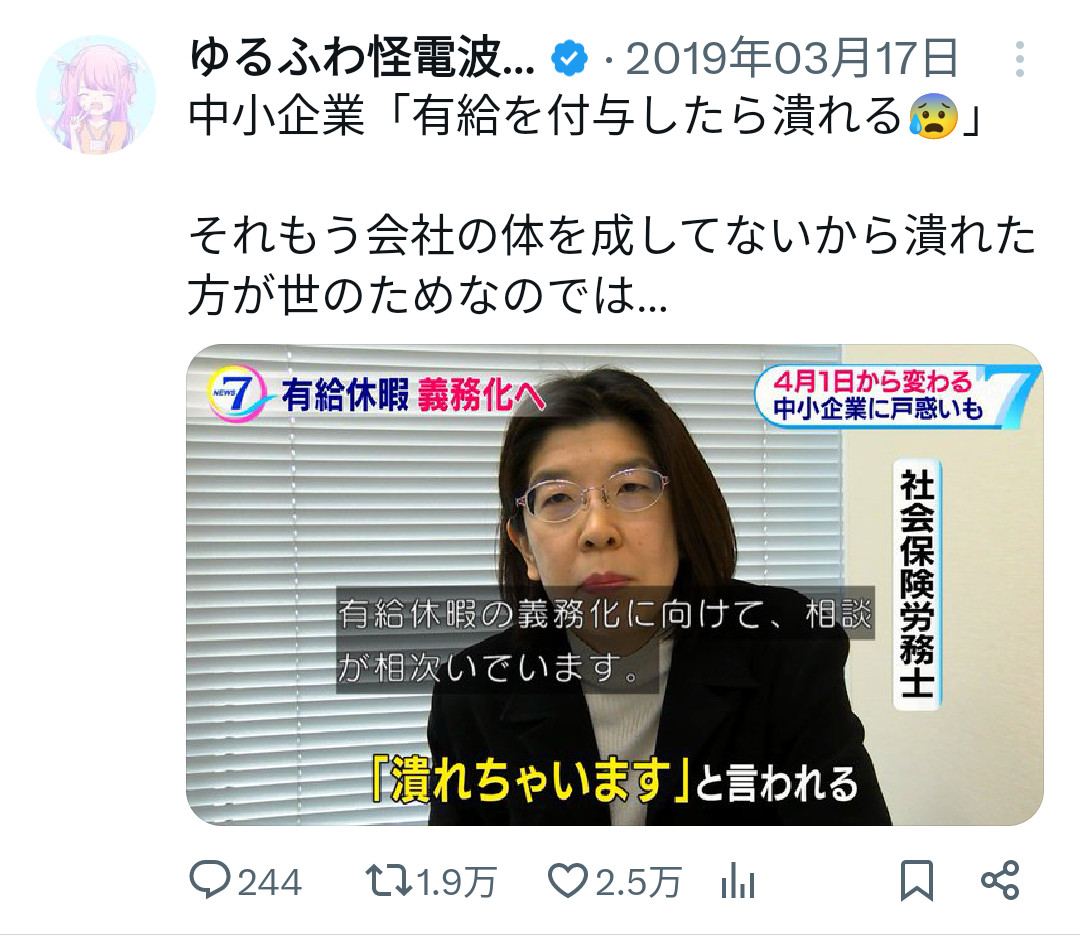Toggle the bookmark icon on this tweet
1080x939 pixels.
917,880
